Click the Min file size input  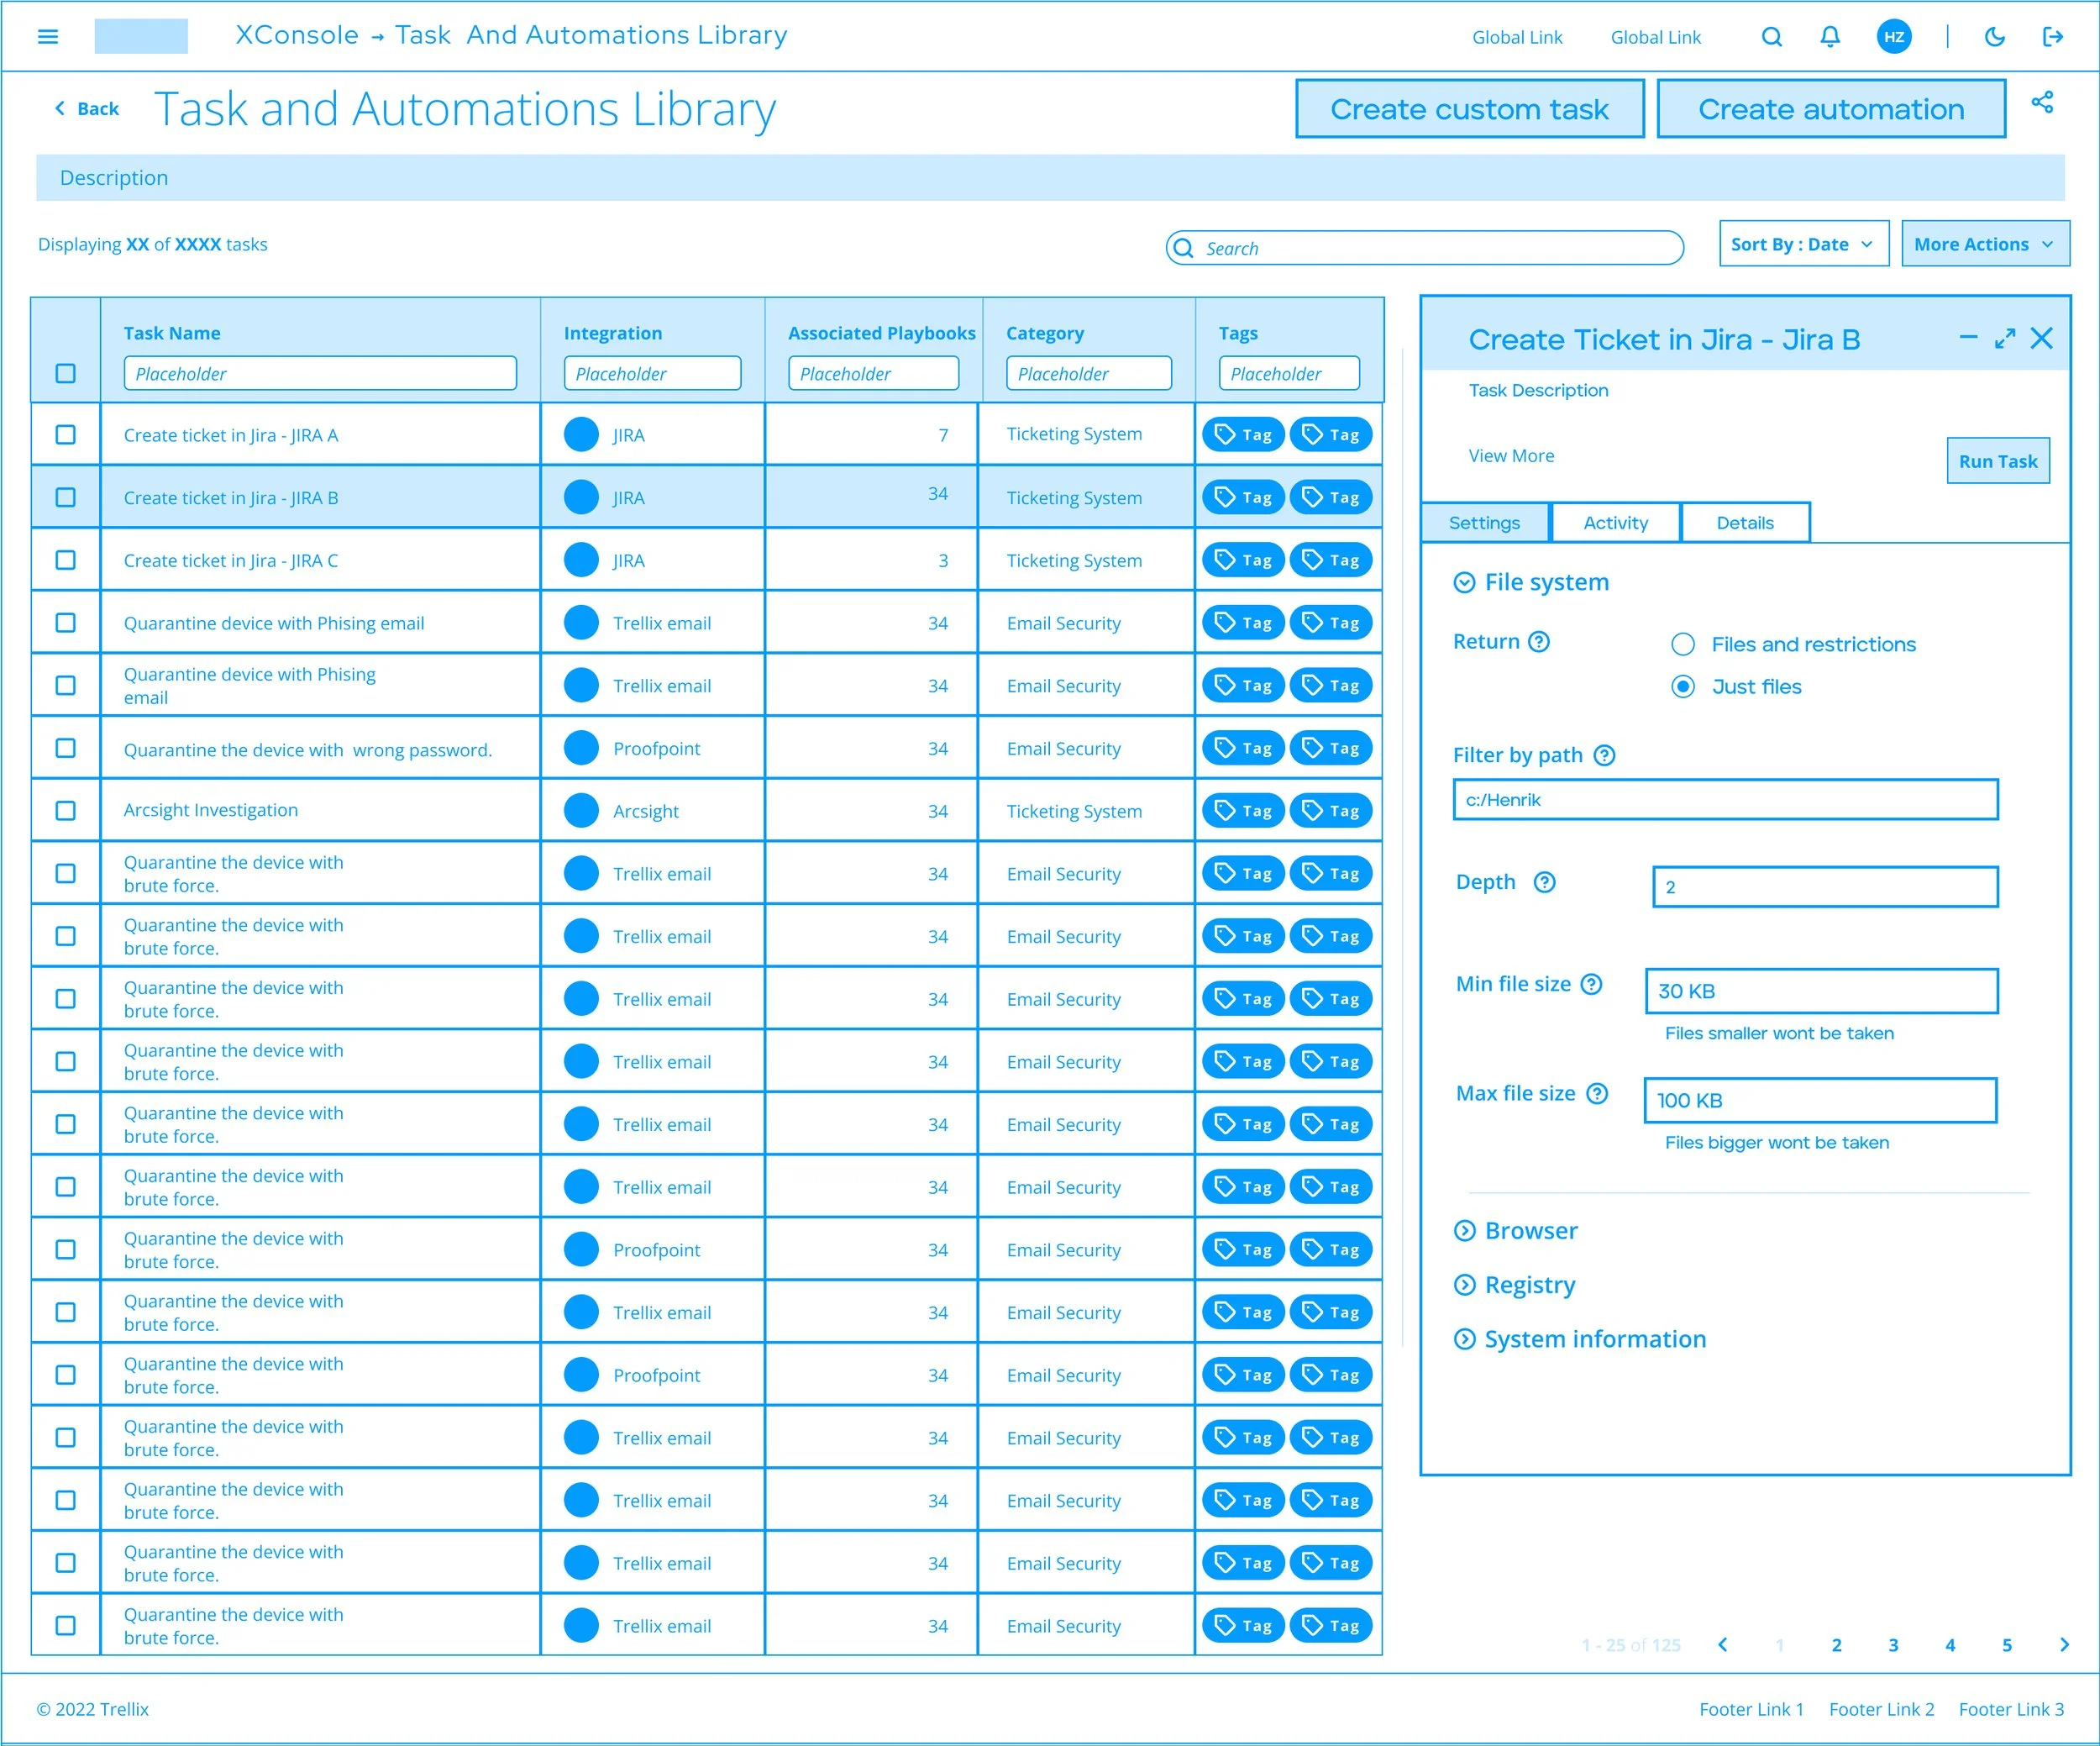click(1821, 991)
